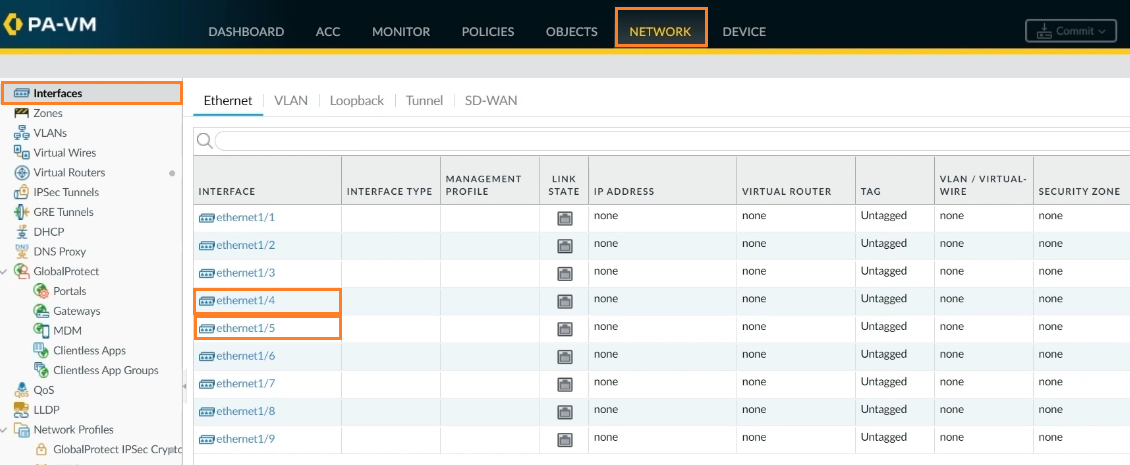This screenshot has width=1130, height=465.
Task: Open the ethernet1/1 interface link
Action: click(x=246, y=217)
